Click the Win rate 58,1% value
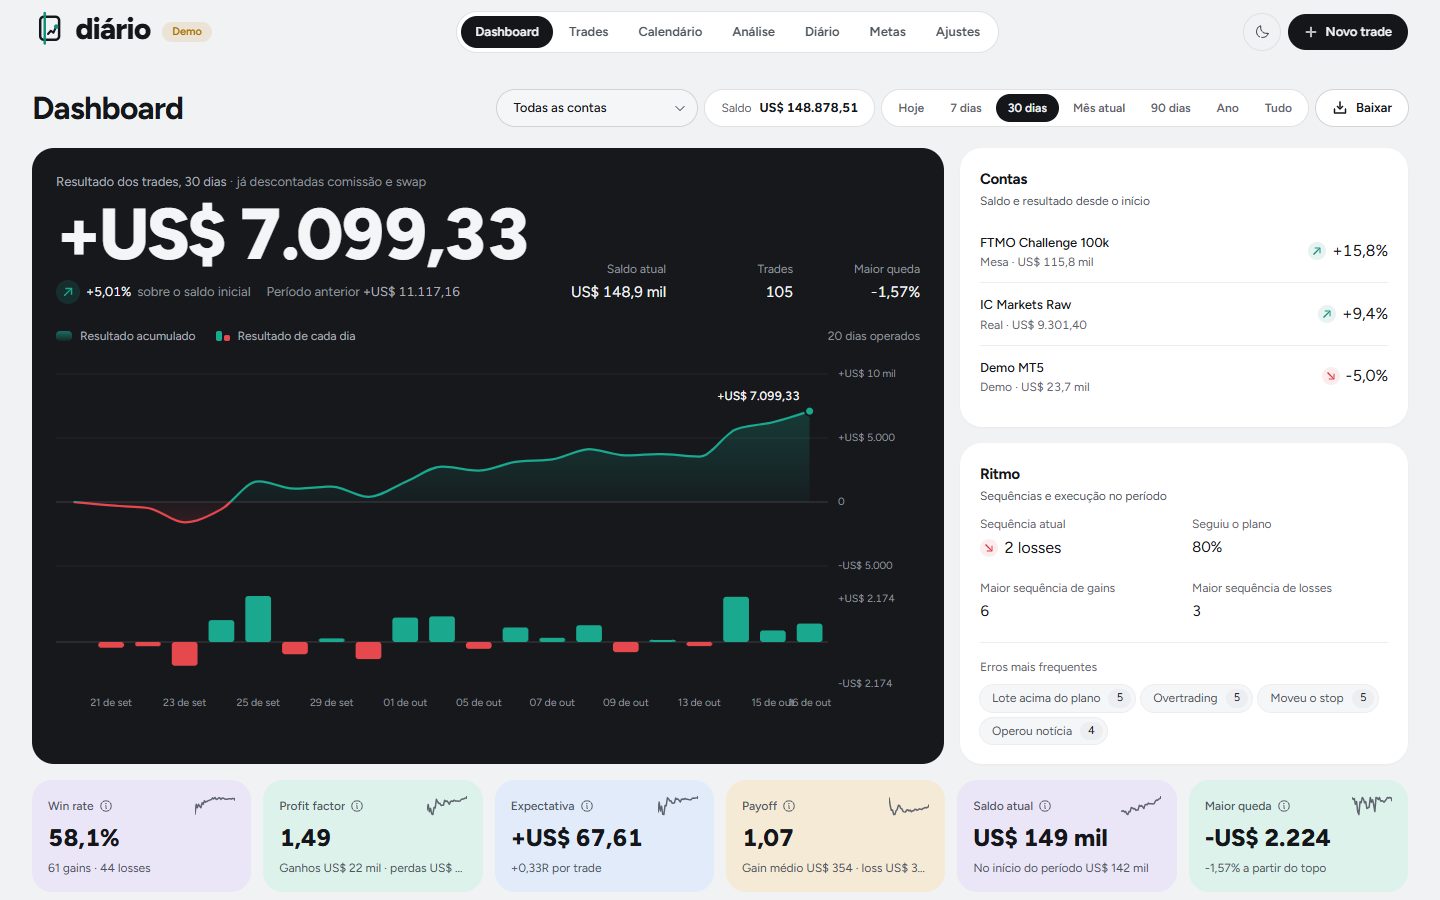The image size is (1440, 900). click(84, 838)
